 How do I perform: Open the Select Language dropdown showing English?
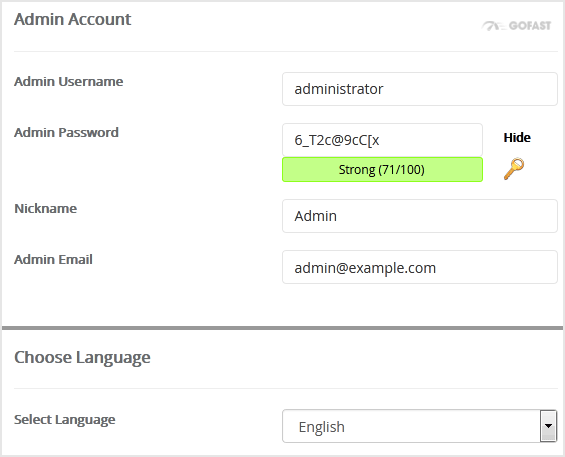pos(420,426)
